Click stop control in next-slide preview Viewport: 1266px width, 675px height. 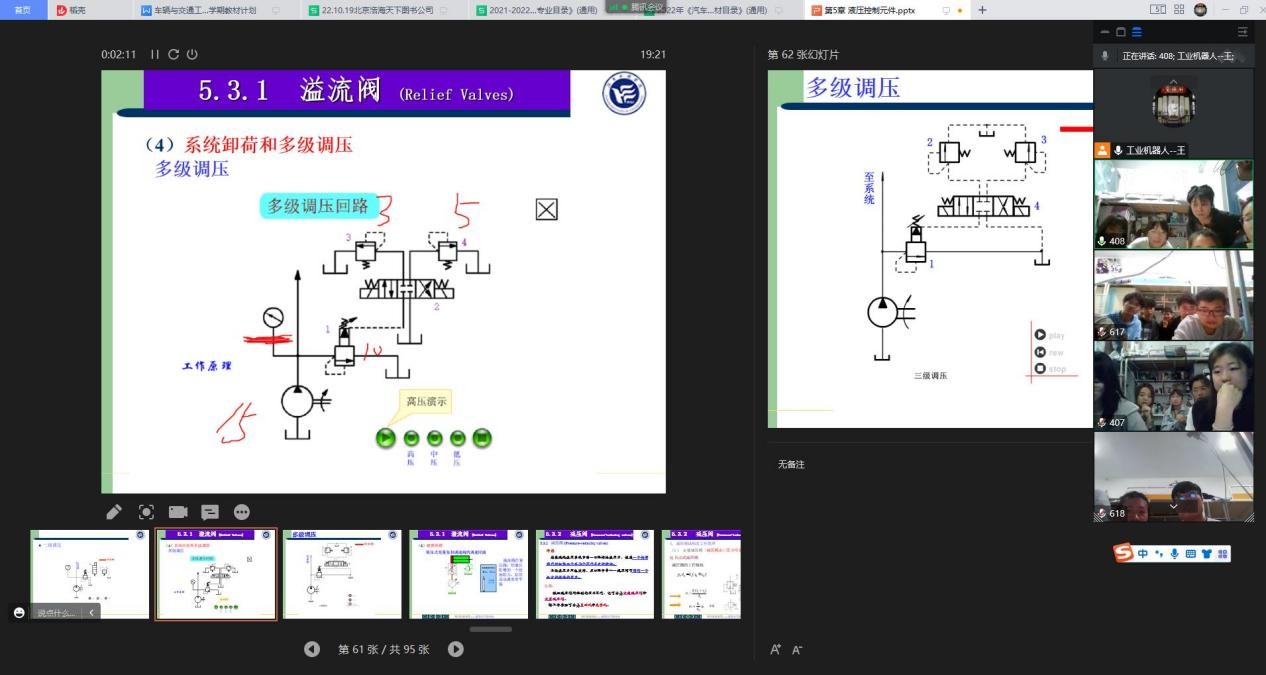click(1041, 368)
